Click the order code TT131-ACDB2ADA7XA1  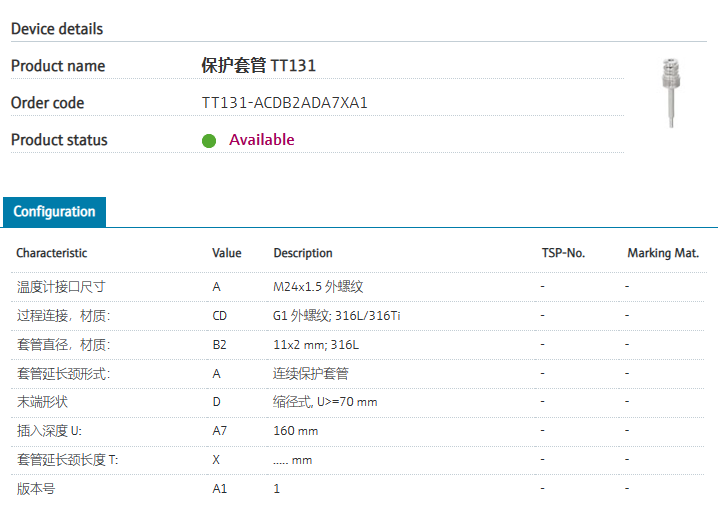coord(285,103)
